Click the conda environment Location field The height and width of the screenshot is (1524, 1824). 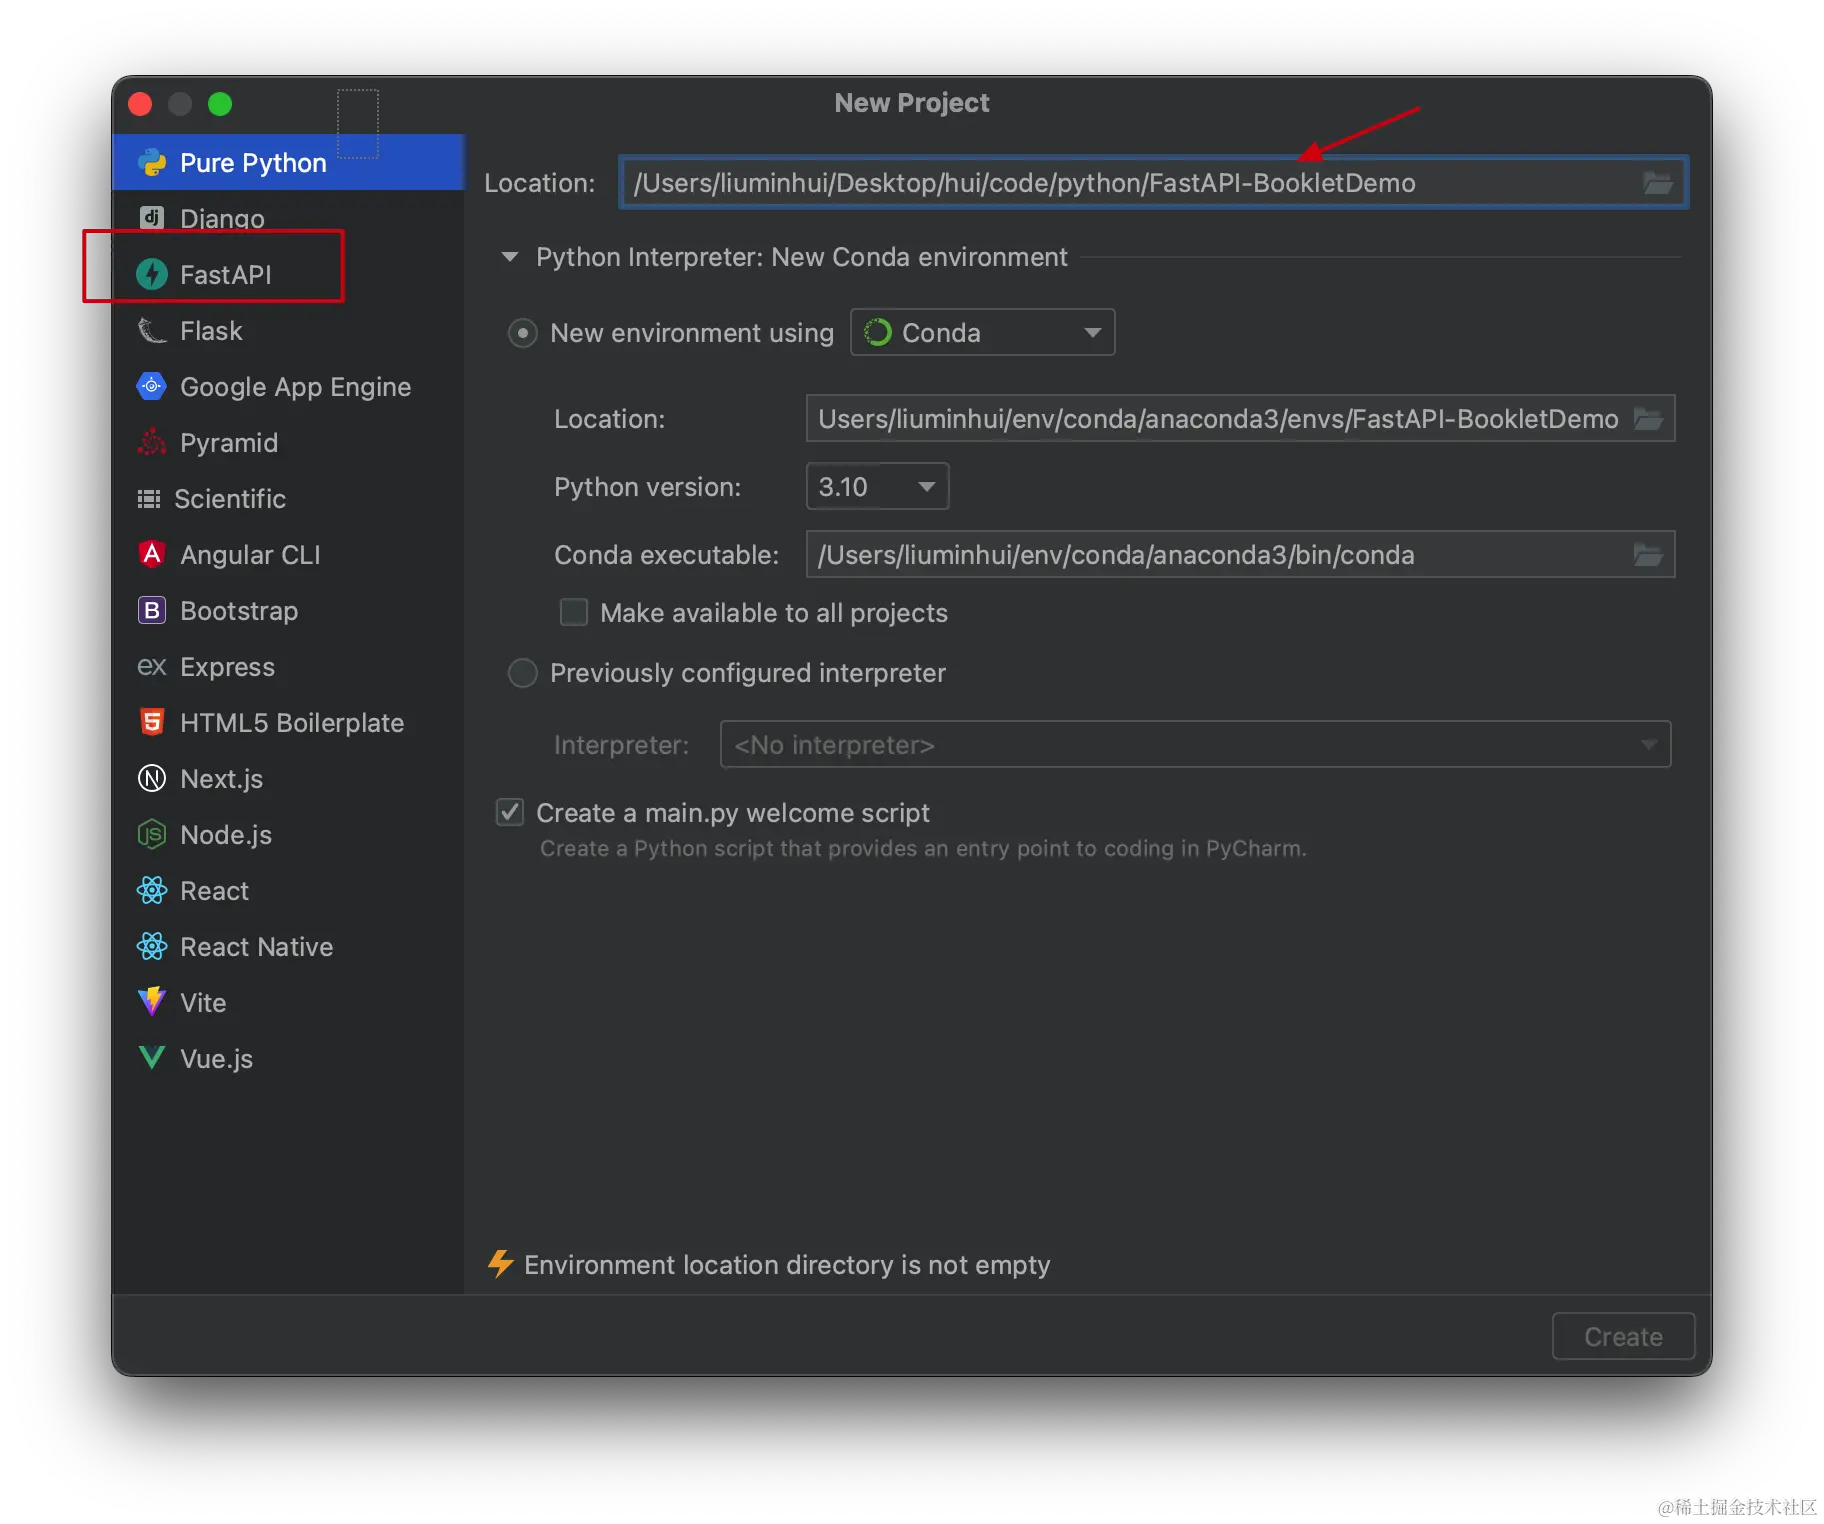pyautogui.click(x=1240, y=418)
